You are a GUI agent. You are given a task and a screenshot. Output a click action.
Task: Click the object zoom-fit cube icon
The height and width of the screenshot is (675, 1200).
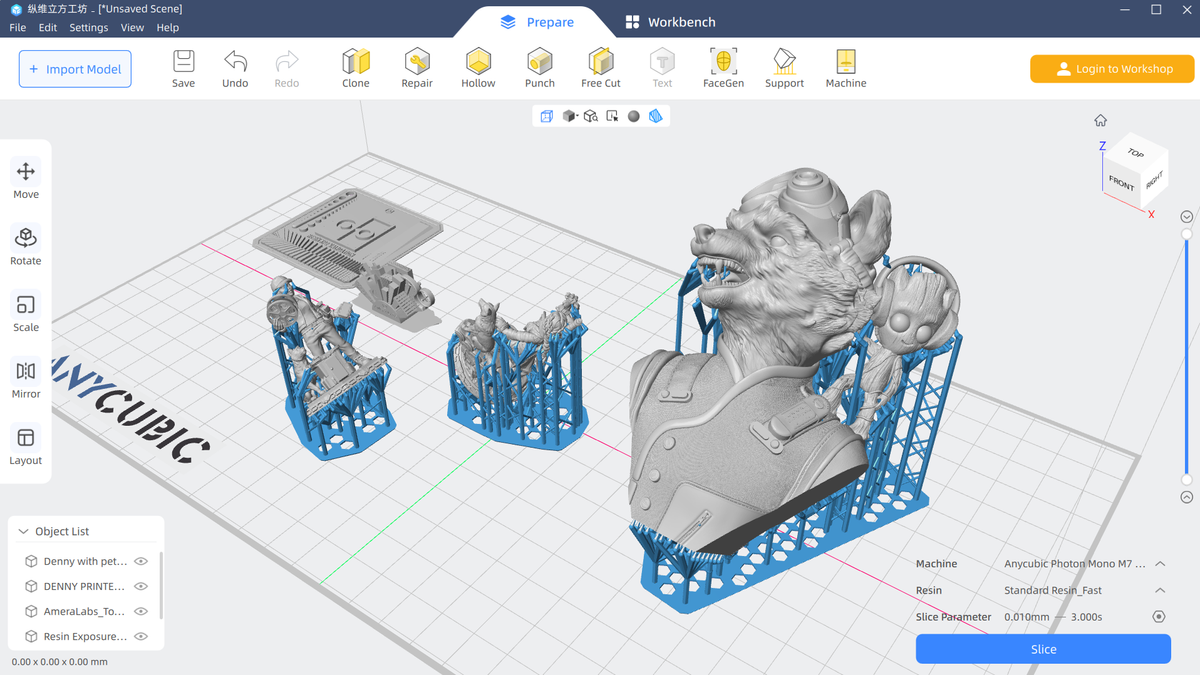point(590,116)
